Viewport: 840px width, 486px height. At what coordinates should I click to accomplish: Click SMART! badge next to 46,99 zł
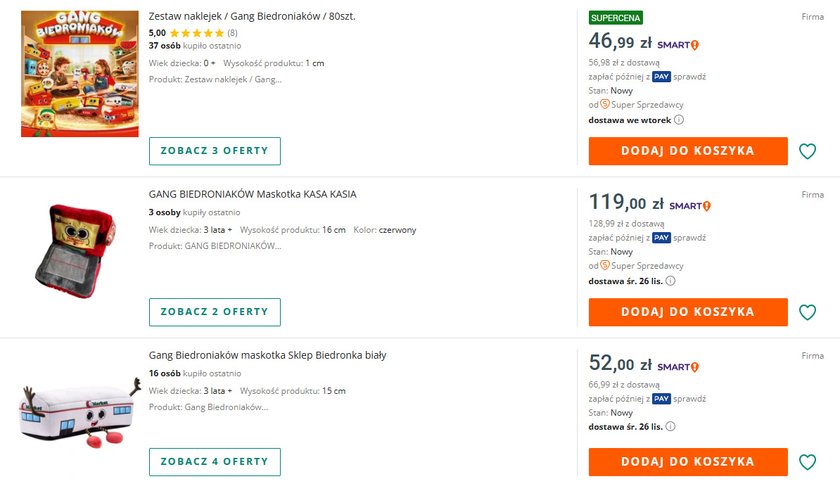tap(678, 45)
